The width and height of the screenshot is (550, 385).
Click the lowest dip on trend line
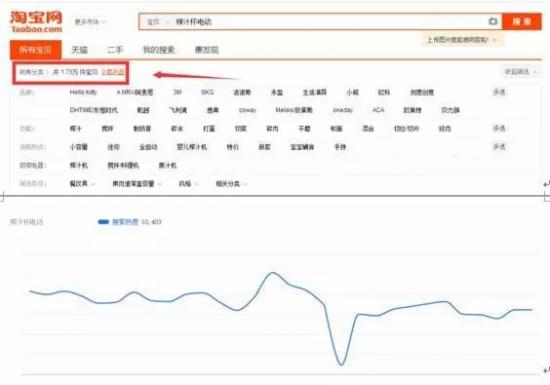coord(341,365)
